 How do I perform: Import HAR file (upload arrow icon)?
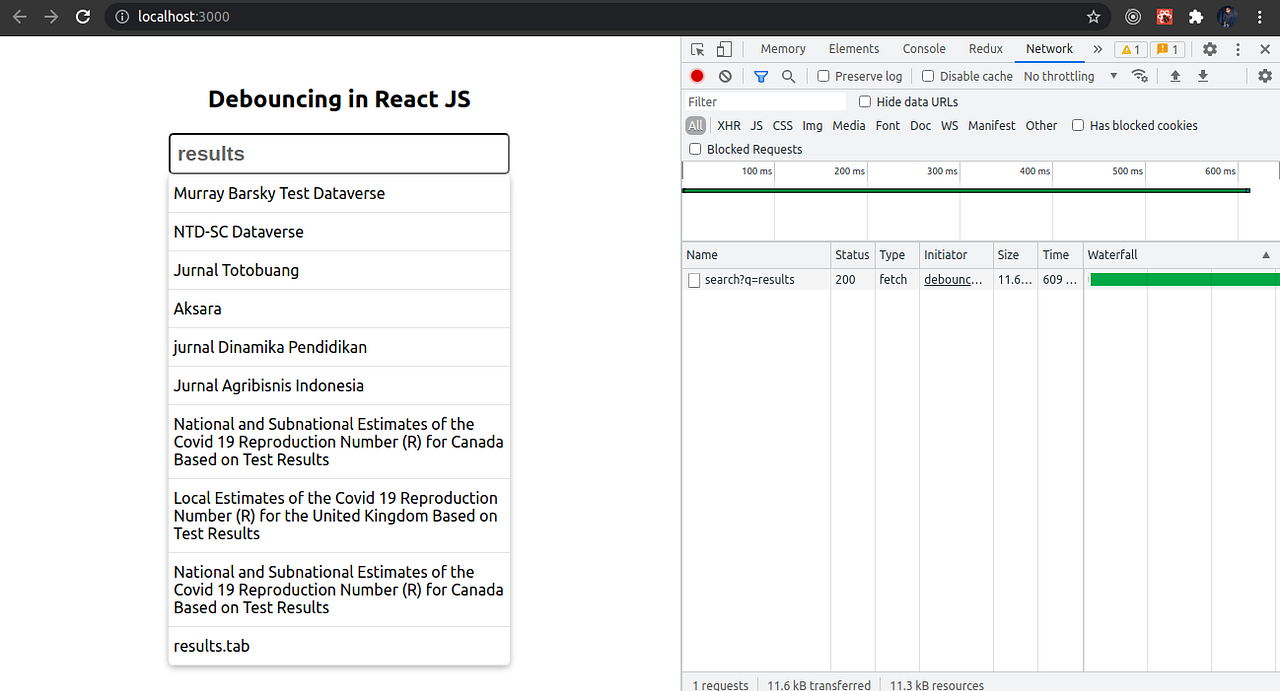pos(1175,76)
